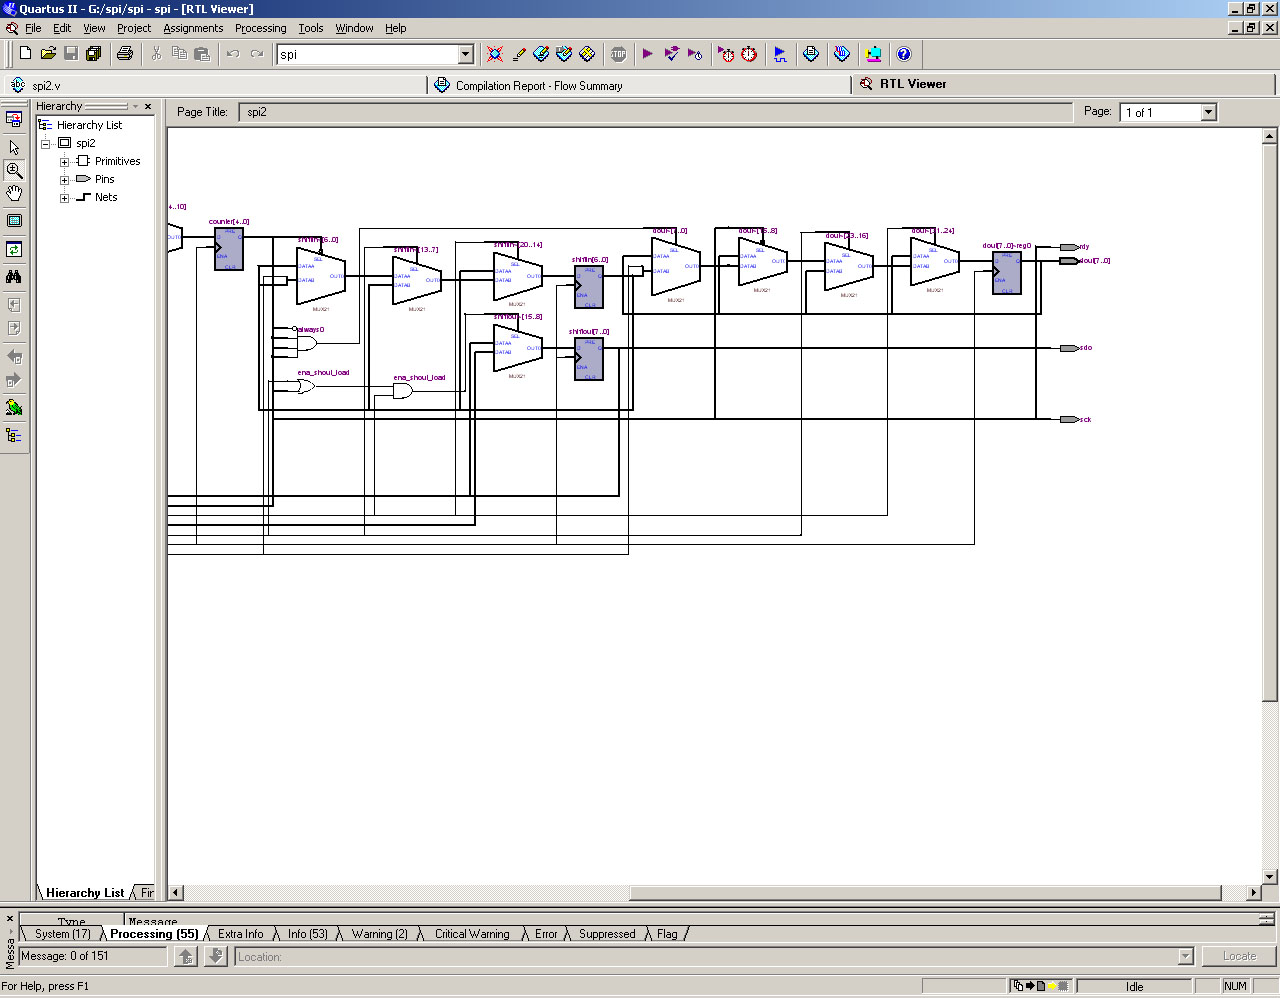Open the Page number dropdown
Image resolution: width=1280 pixels, height=998 pixels.
click(x=1208, y=112)
